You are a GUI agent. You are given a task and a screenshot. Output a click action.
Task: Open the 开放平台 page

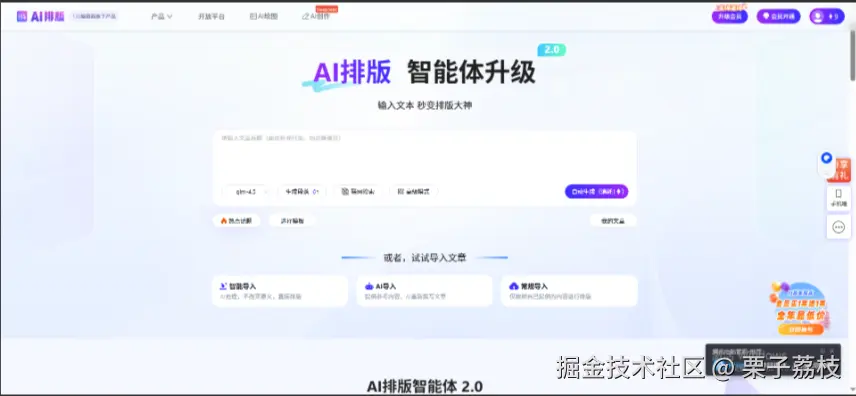pos(211,16)
